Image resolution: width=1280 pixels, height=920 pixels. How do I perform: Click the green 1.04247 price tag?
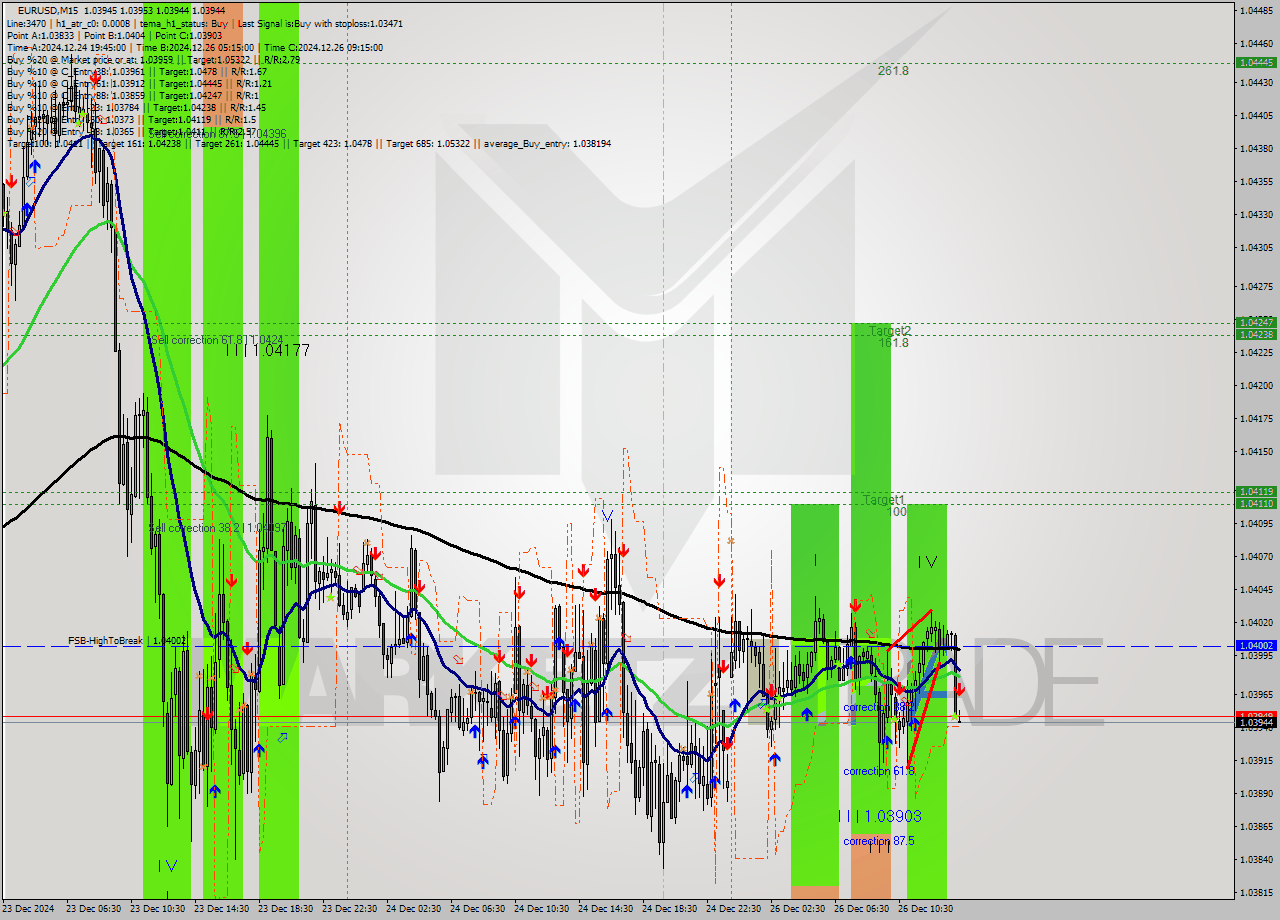[x=1256, y=322]
